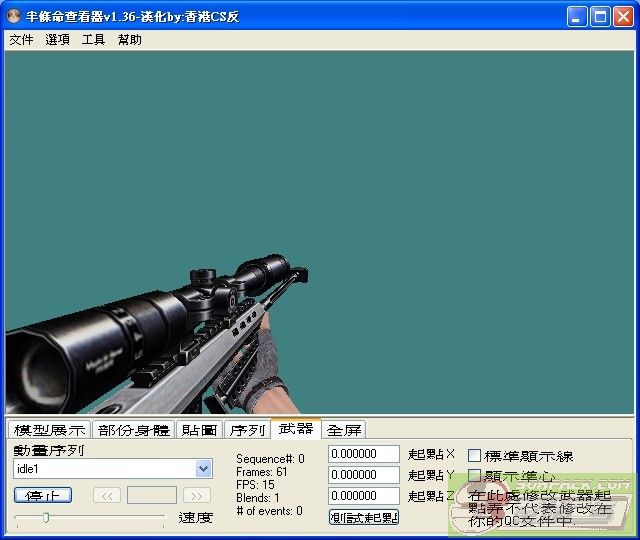Image resolution: width=640 pixels, height=540 pixels.
Task: Toggle the 顯示準心 crosshair checkbox
Action: coord(475,476)
